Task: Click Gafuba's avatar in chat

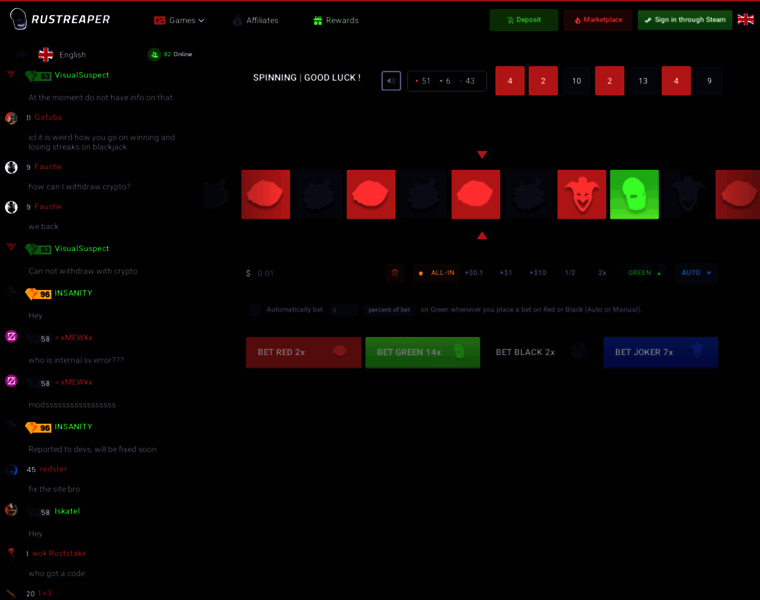Action: (11, 118)
